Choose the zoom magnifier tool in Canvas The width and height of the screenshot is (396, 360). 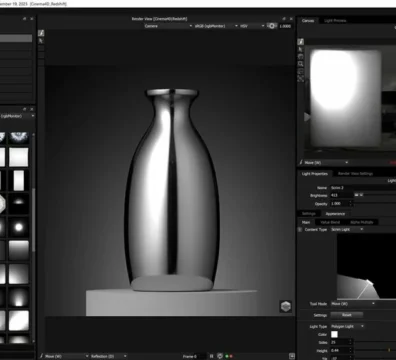pyautogui.click(x=301, y=64)
